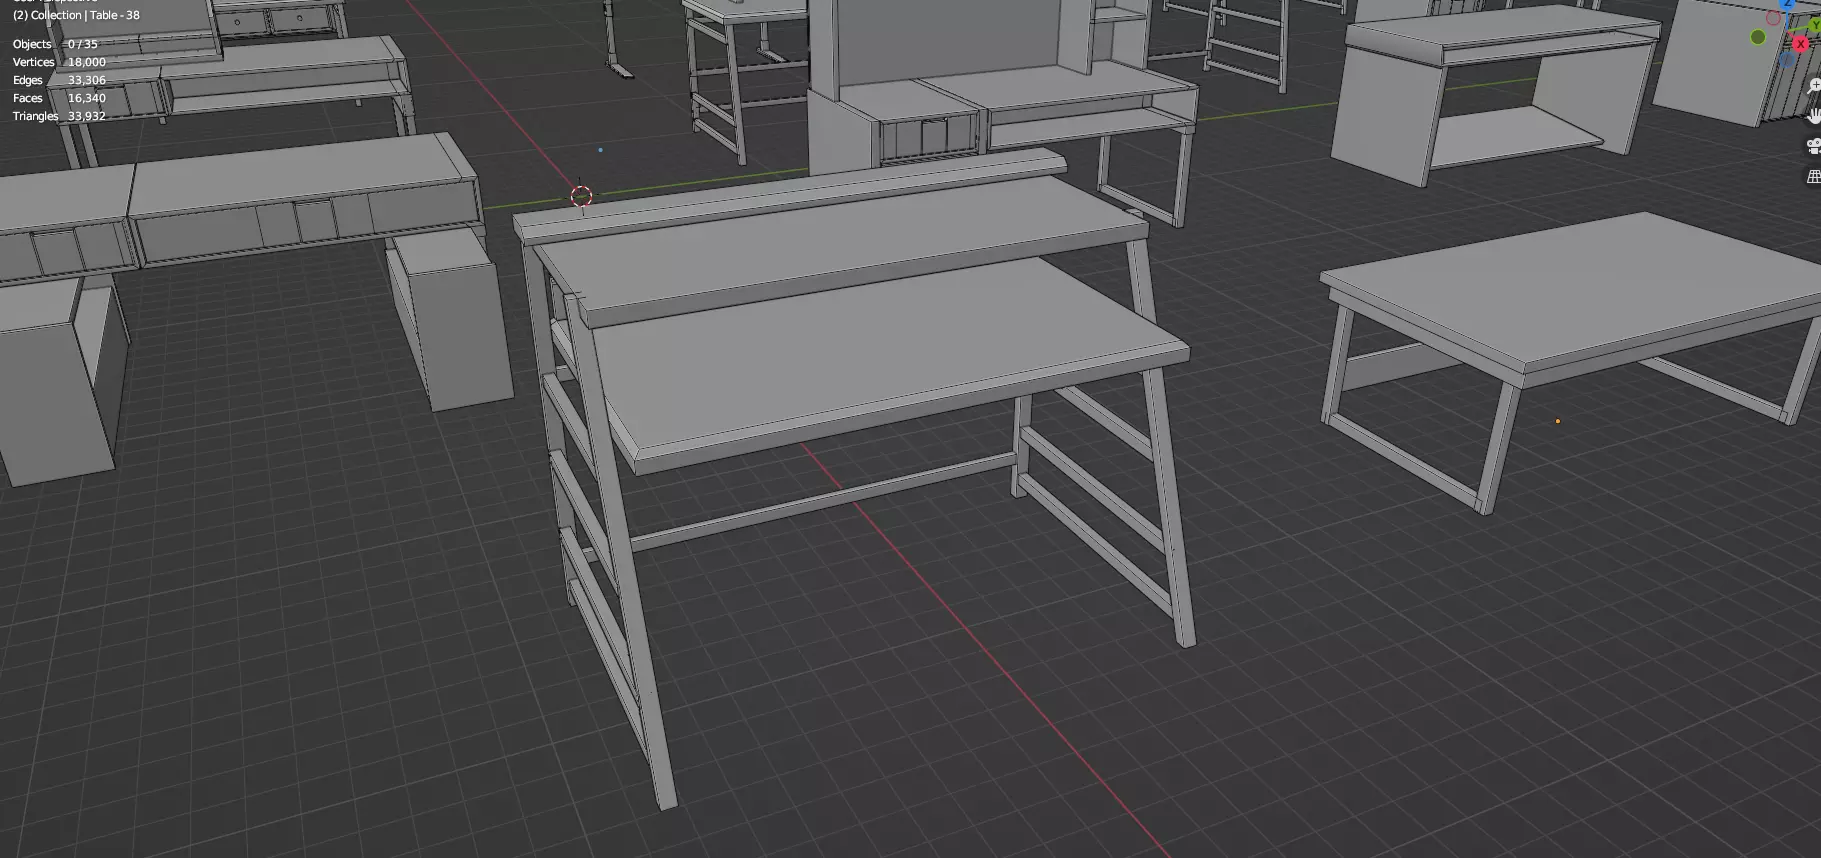
Task: Click the "(2) Collection | Table - 38" label
Action: point(76,15)
